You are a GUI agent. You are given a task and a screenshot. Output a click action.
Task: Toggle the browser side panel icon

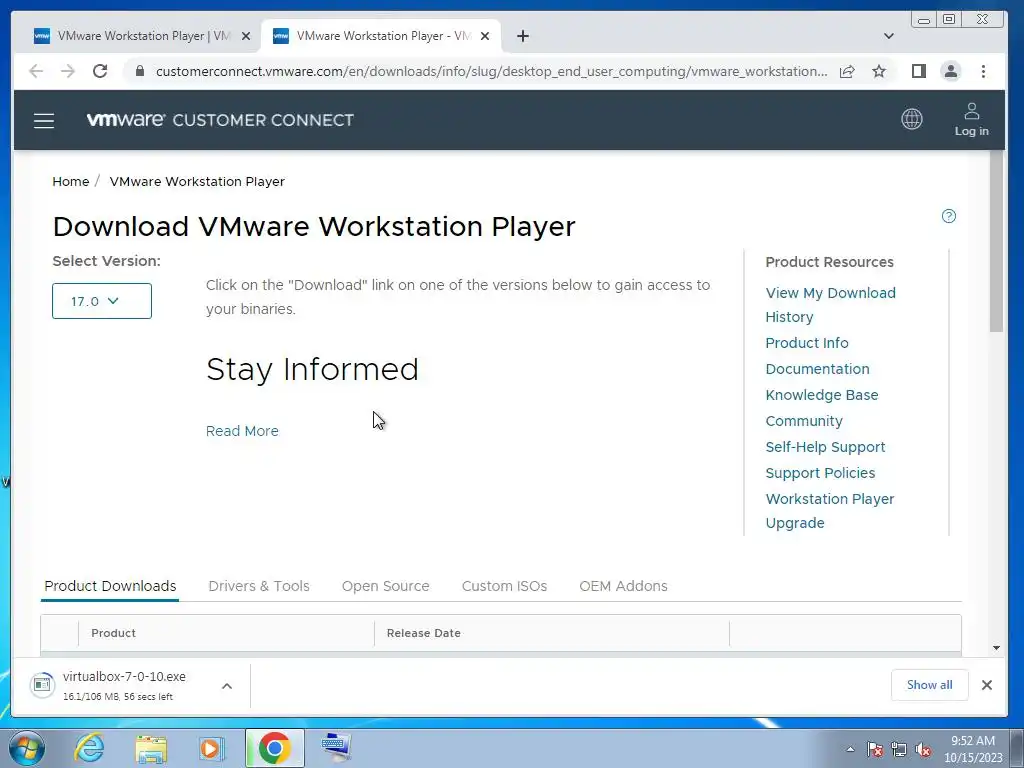(919, 71)
